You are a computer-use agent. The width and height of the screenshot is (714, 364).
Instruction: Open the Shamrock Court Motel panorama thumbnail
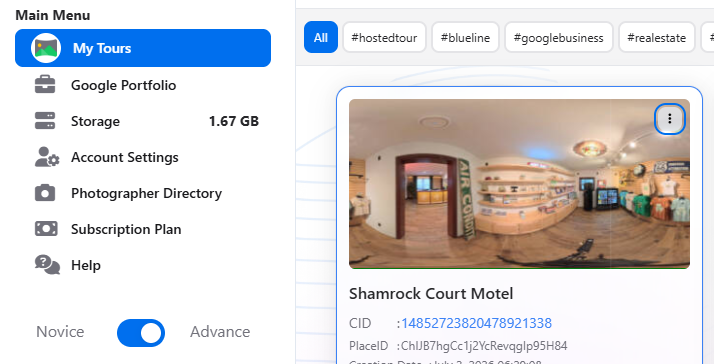pyautogui.click(x=520, y=184)
